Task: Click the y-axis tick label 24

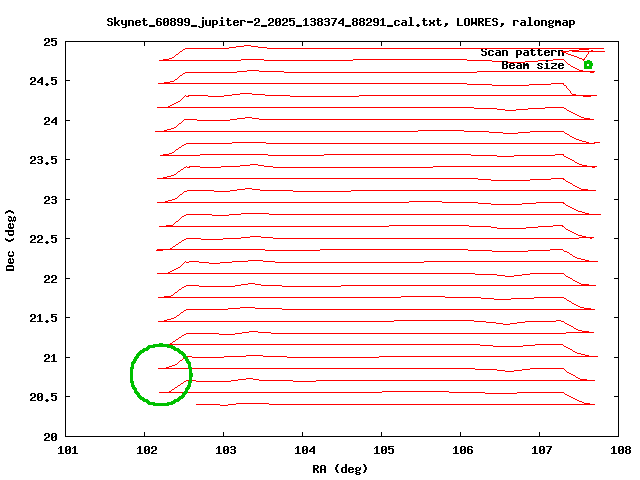Action: pos(51,121)
